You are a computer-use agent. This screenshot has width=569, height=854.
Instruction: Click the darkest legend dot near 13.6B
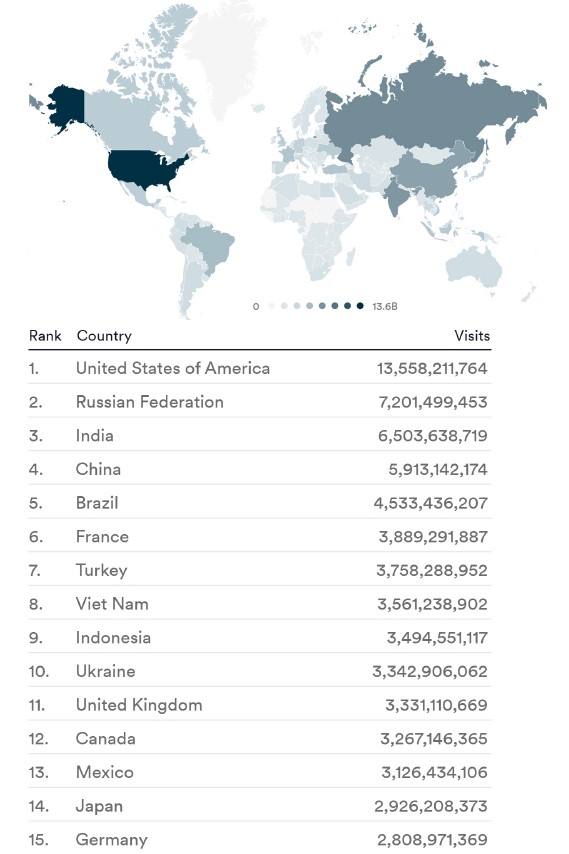360,306
